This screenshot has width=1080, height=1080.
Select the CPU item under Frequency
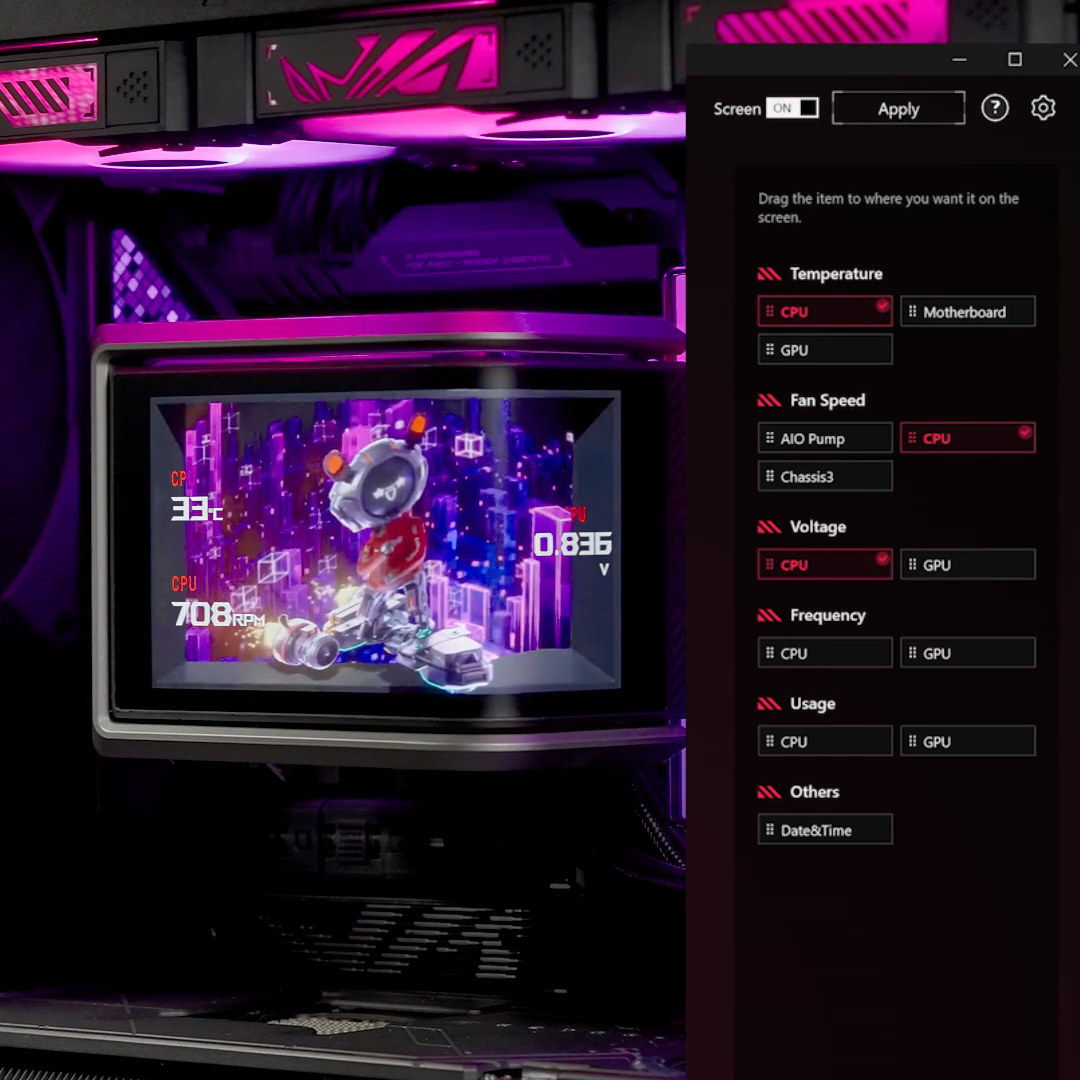(x=825, y=653)
